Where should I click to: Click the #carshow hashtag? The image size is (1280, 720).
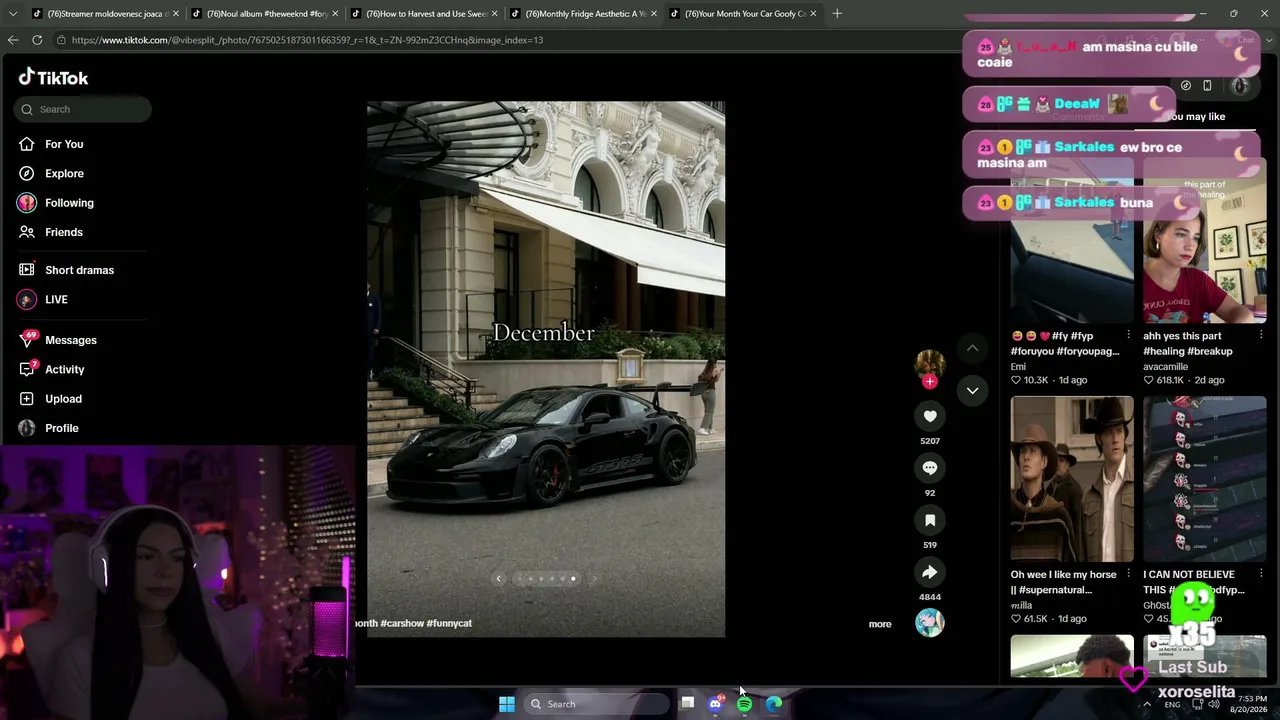(402, 623)
